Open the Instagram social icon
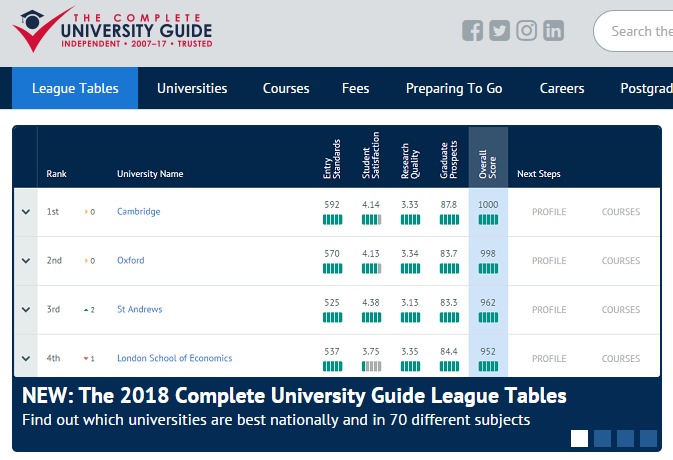The image size is (673, 460). coord(527,31)
